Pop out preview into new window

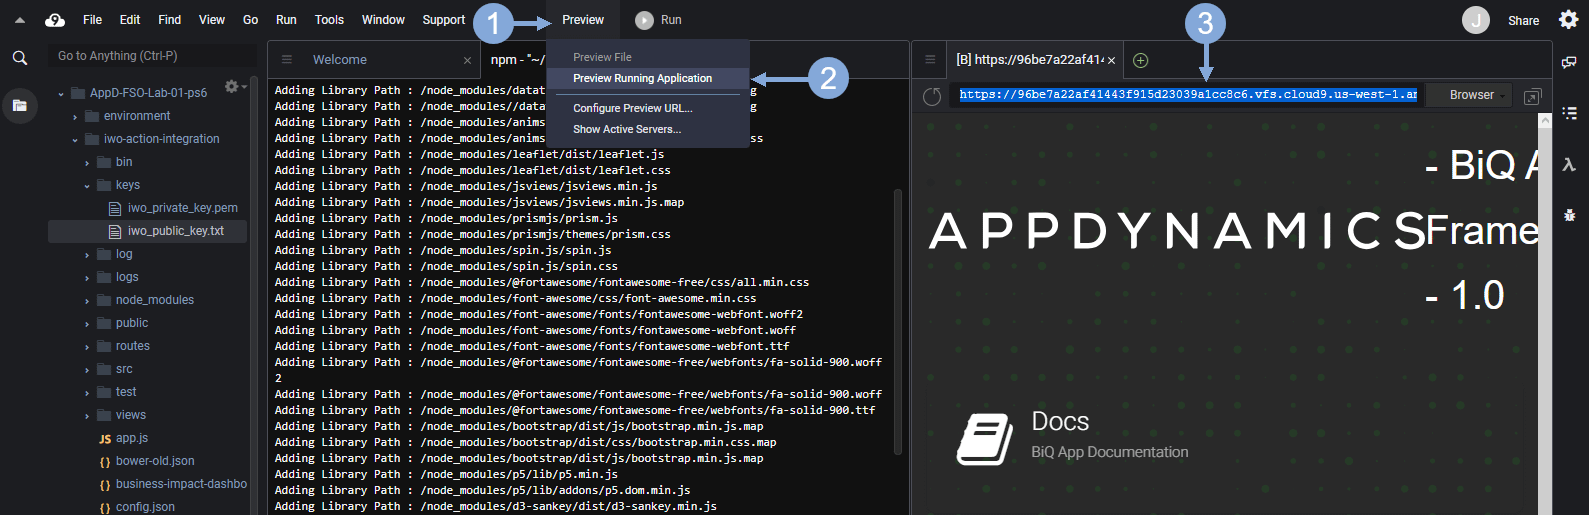coord(1532,96)
